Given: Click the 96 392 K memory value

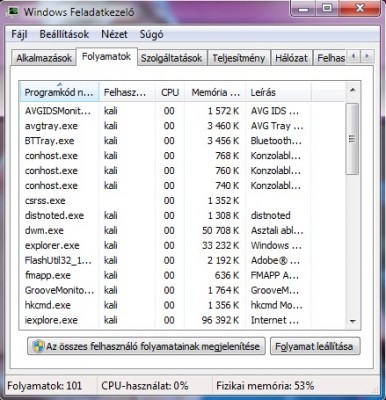Looking at the screenshot, I should point(221,320).
